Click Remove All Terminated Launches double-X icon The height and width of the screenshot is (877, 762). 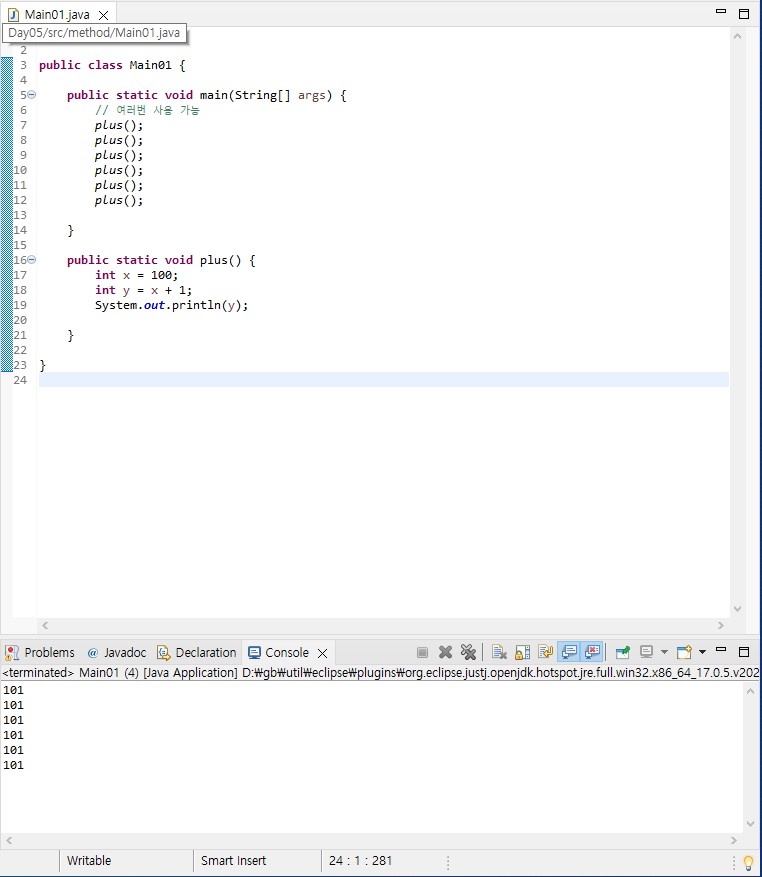(468, 652)
